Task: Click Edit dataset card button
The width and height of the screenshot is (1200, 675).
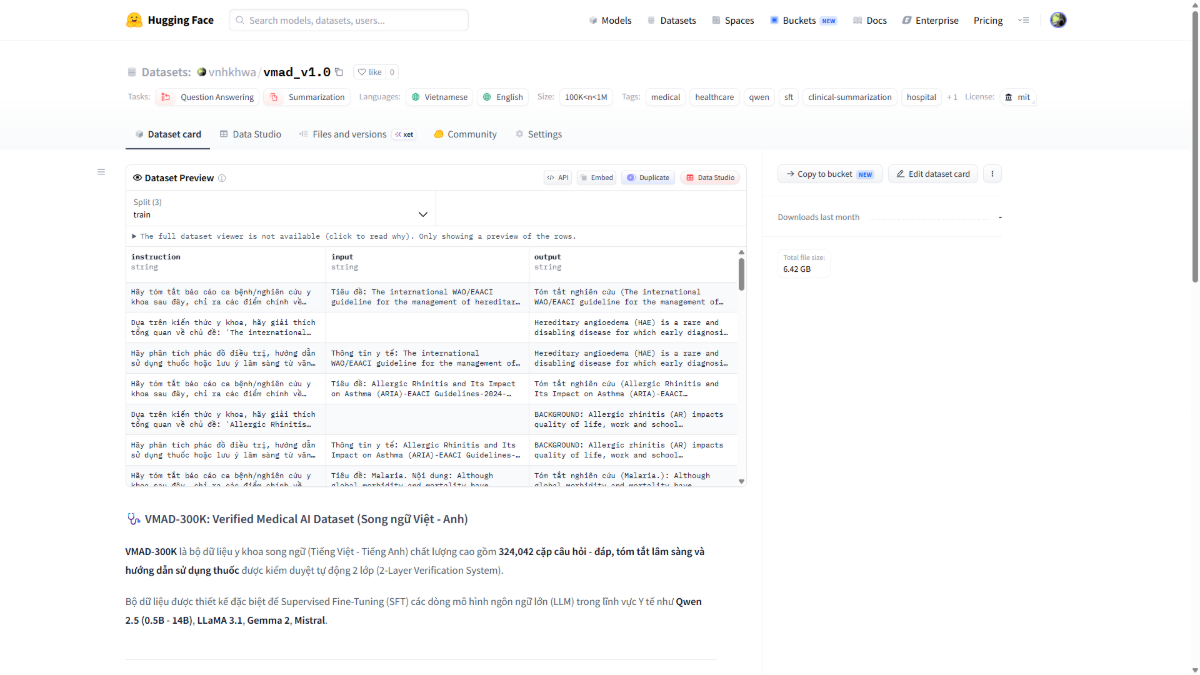Action: [x=933, y=174]
